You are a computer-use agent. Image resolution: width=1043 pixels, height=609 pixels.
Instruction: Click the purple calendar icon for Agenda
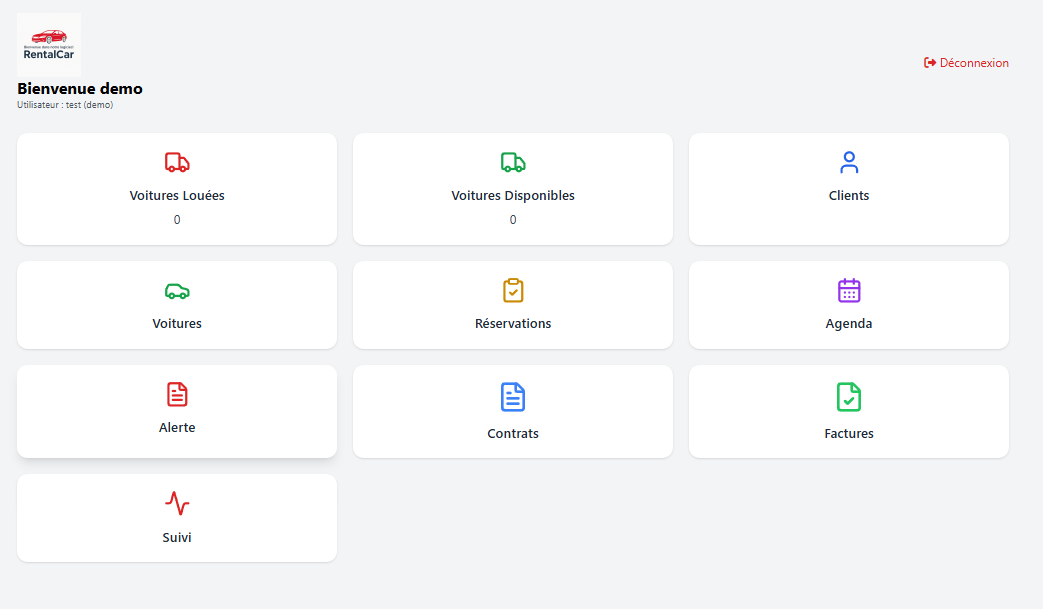849,291
